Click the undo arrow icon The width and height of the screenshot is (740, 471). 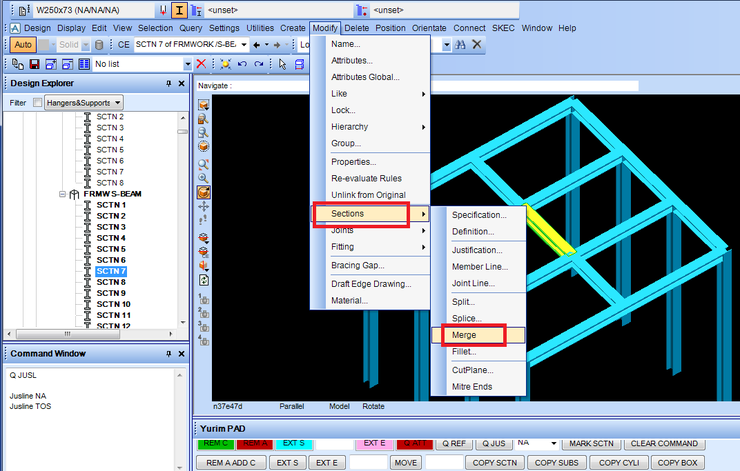coord(243,64)
